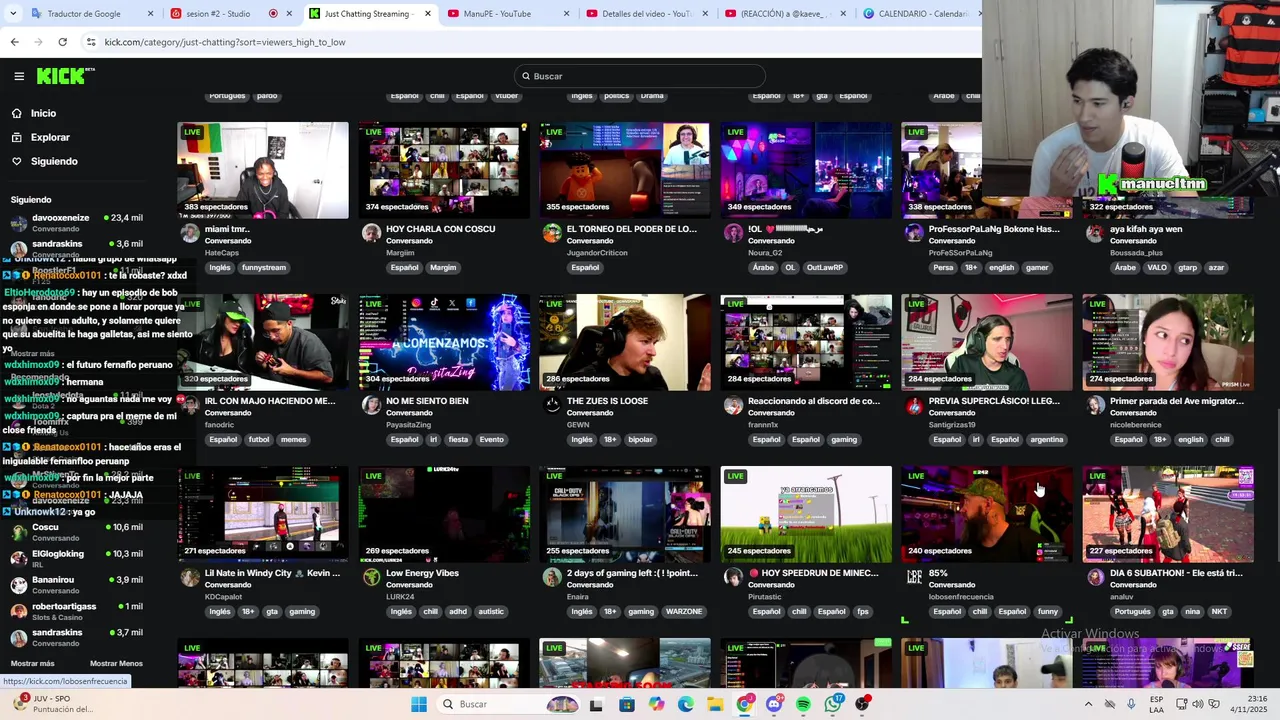Screen dimensions: 1280x720
Task: Open the Windows Start menu
Action: pos(419,704)
